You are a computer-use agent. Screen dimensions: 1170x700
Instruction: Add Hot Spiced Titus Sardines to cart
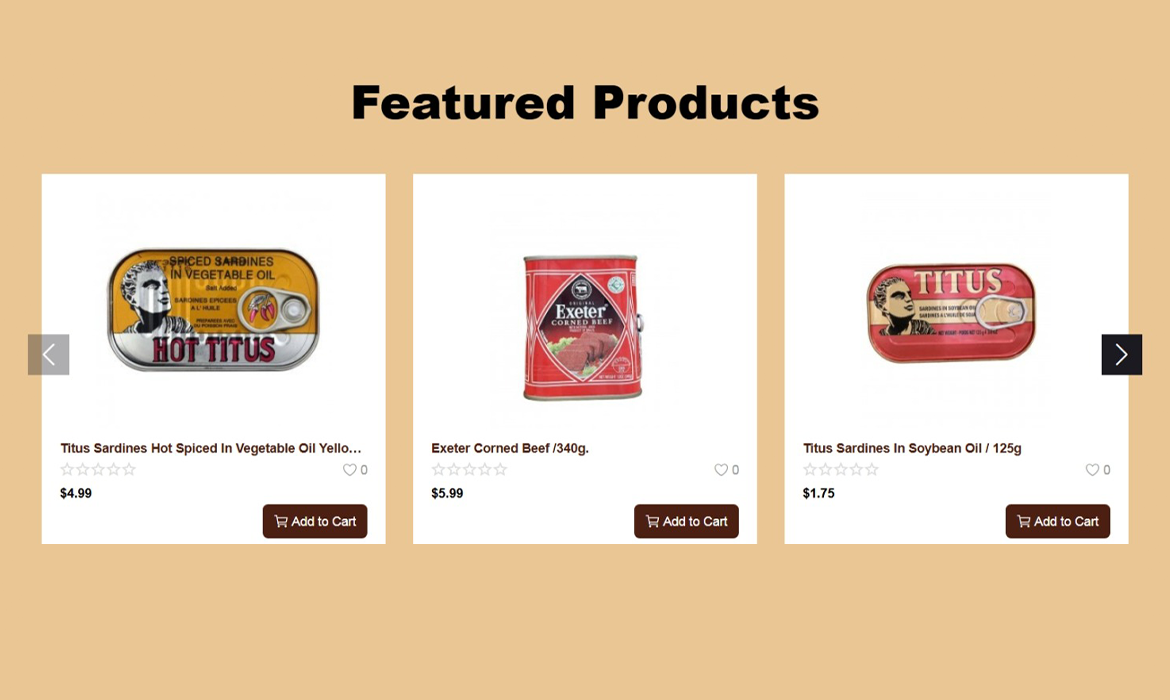[315, 521]
